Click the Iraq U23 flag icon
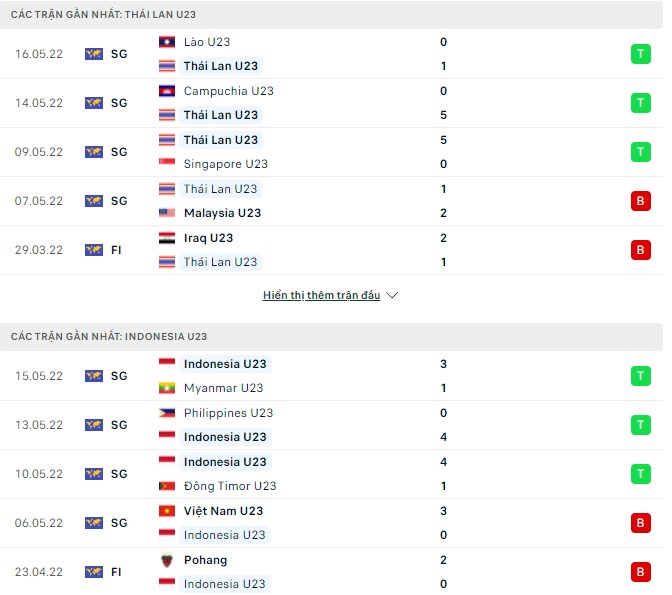The image size is (672, 595). pyautogui.click(x=168, y=238)
